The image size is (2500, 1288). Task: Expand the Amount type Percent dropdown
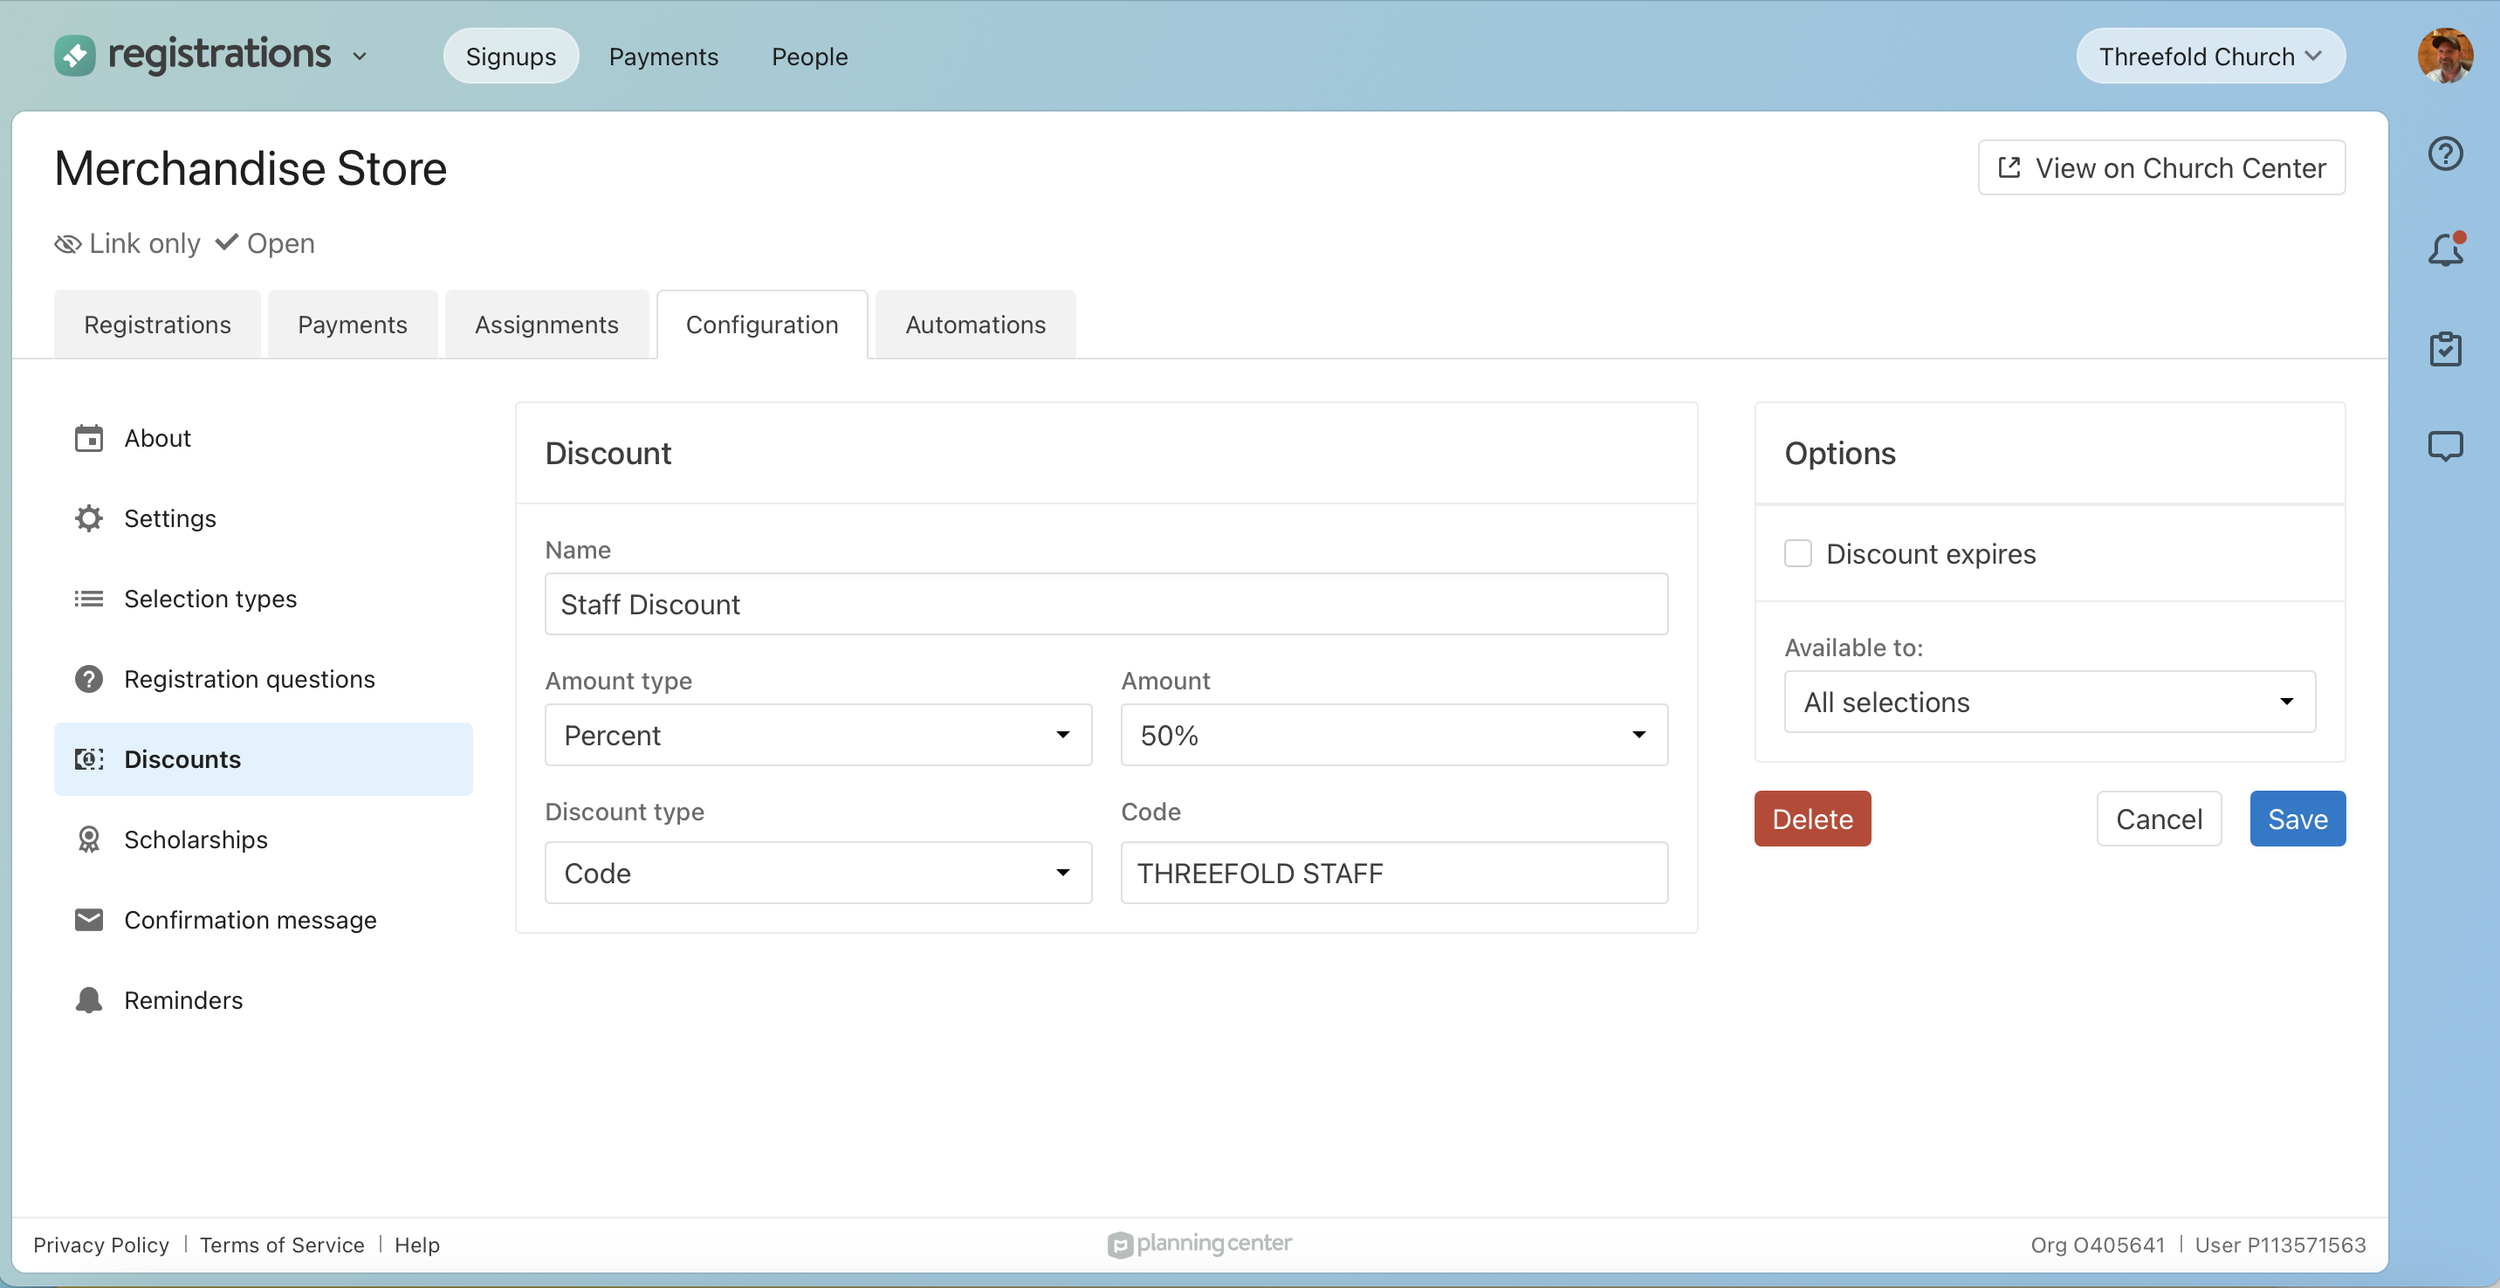click(x=817, y=735)
